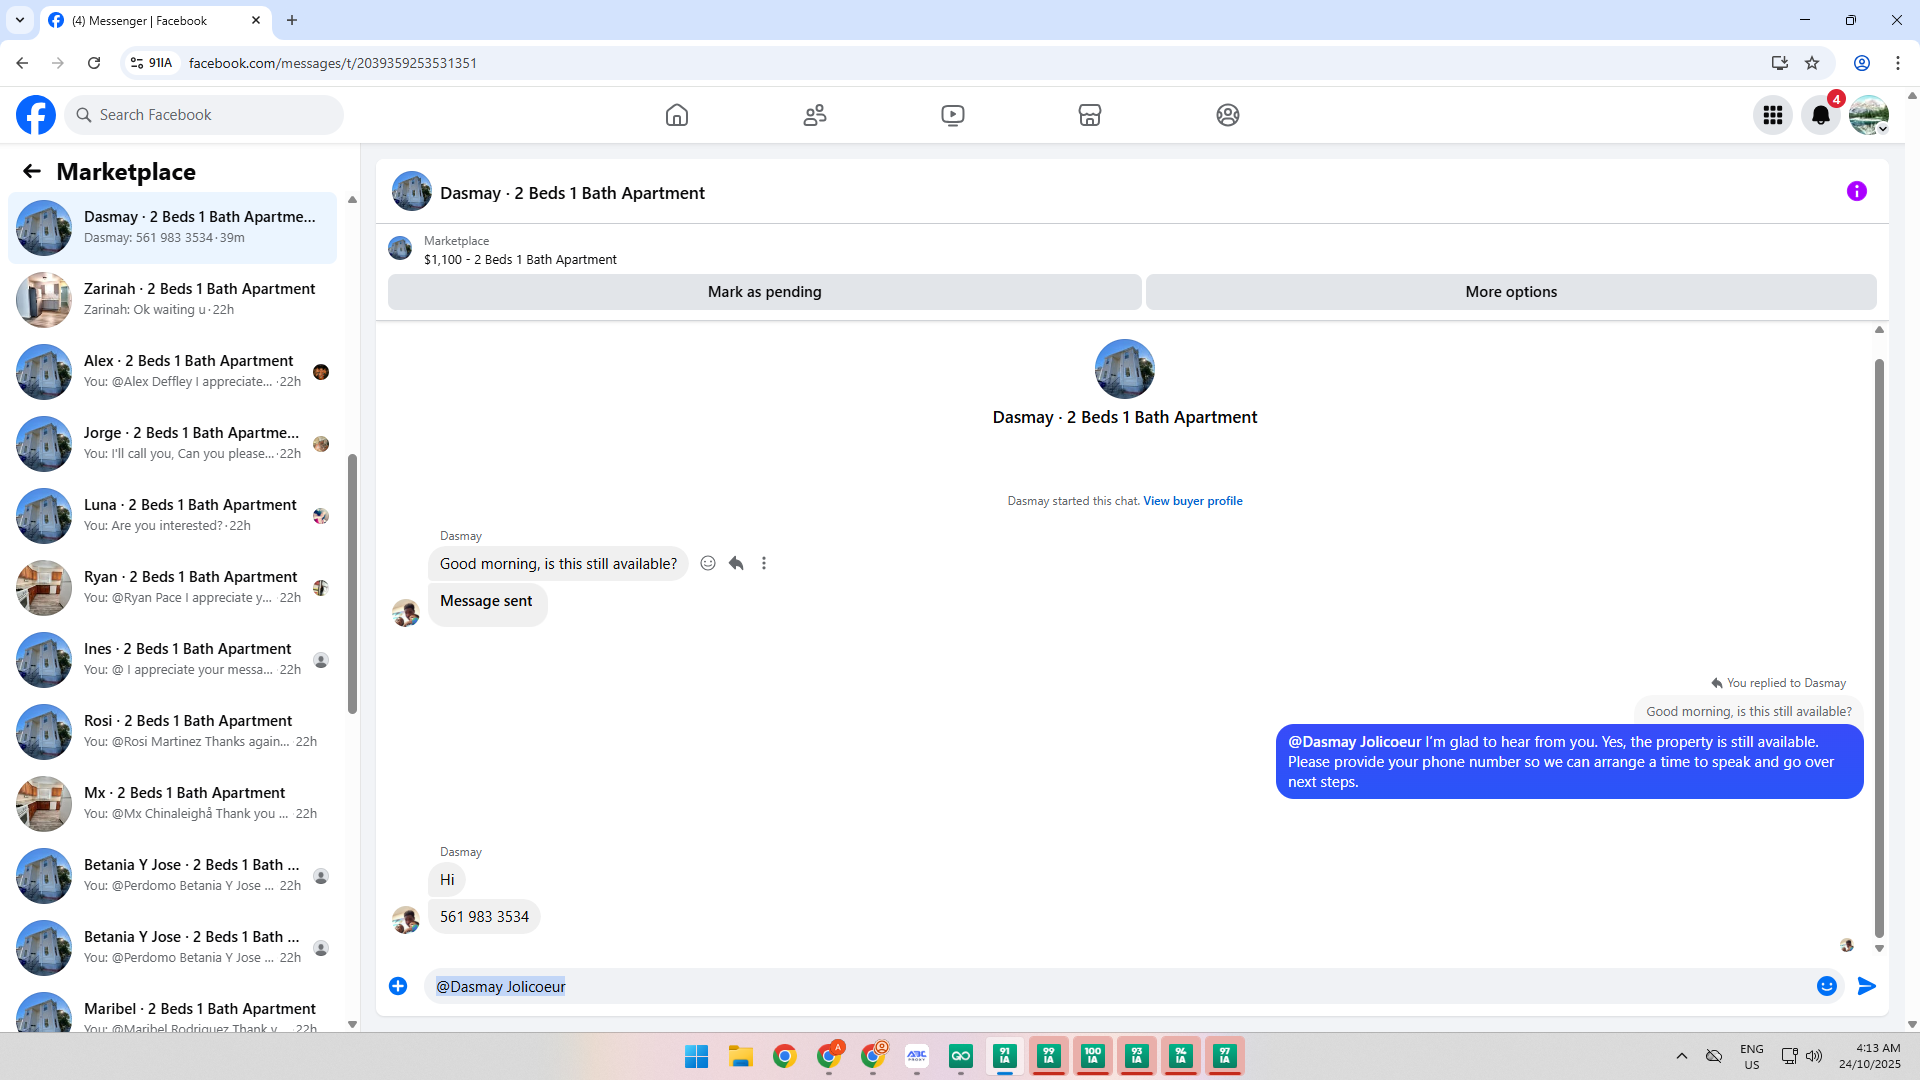
Task: Open Facebook home via logo
Action: coord(36,115)
